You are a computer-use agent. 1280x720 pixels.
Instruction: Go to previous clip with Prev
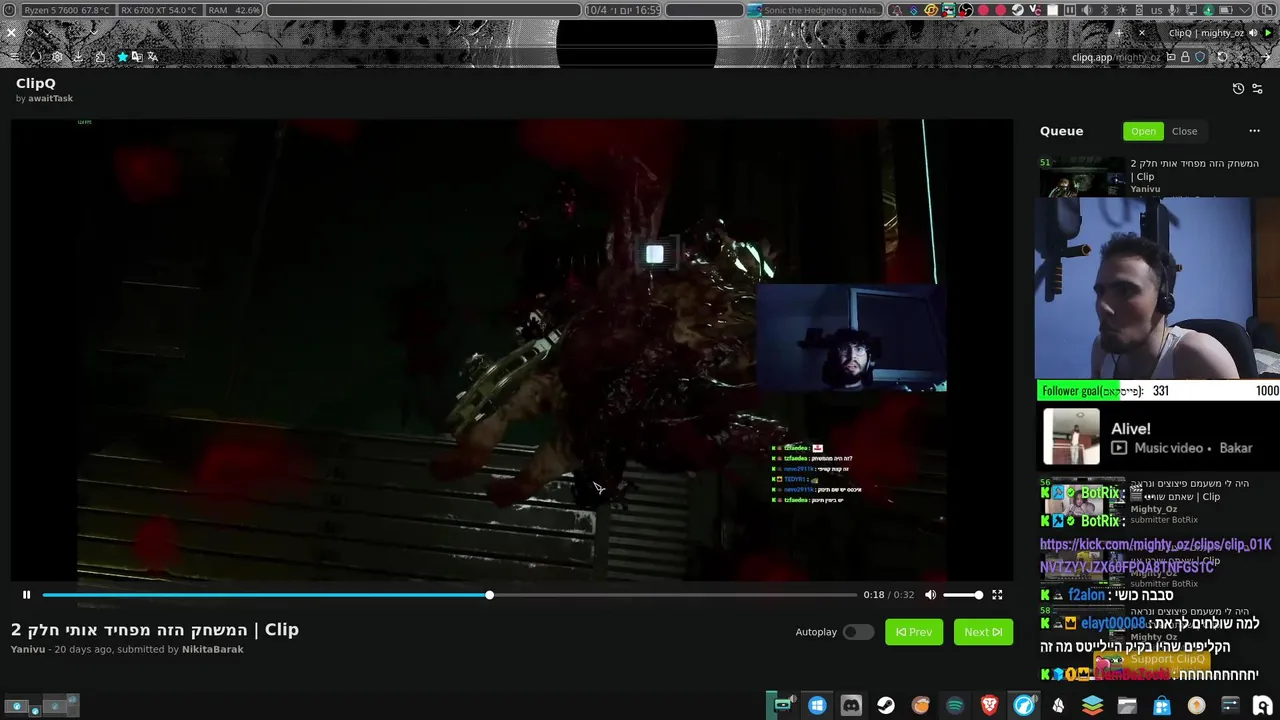click(x=914, y=632)
